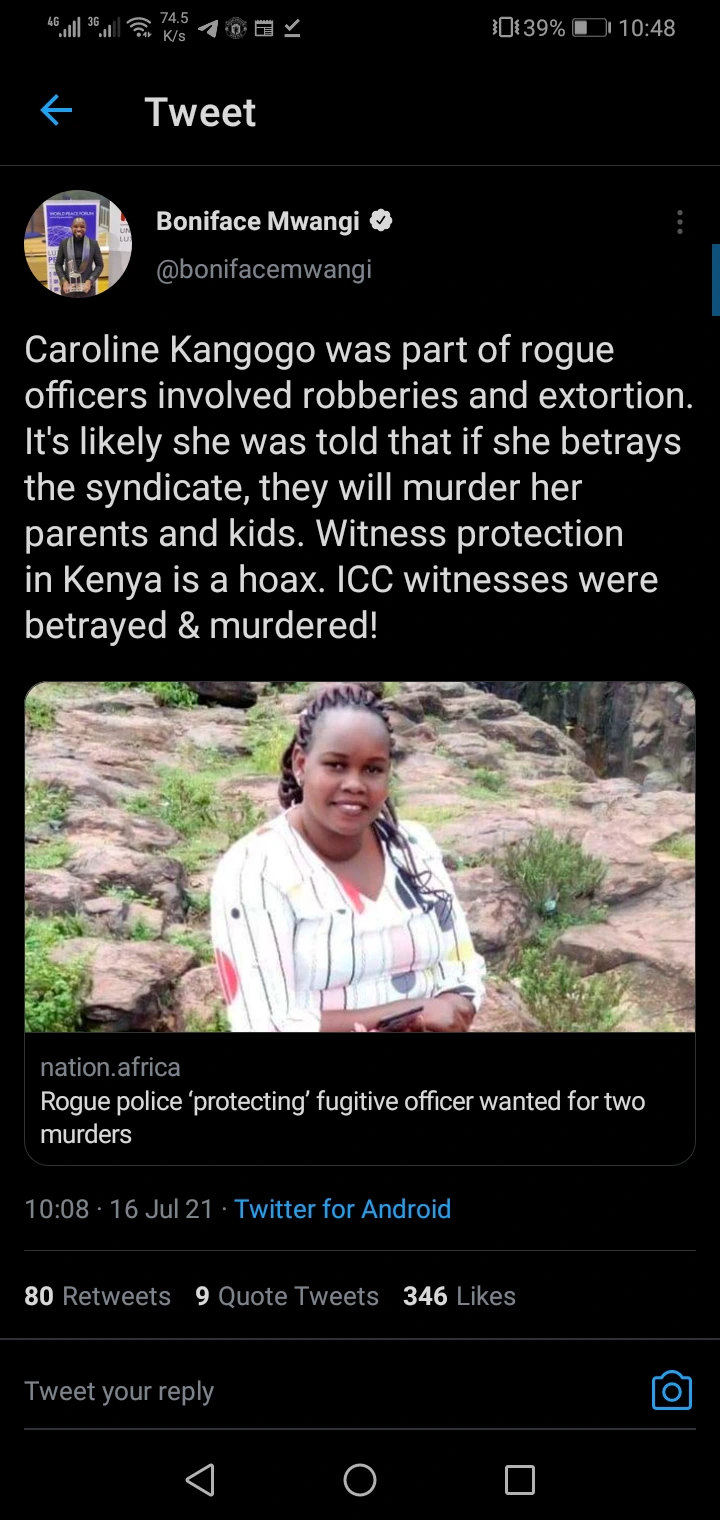Image resolution: width=720 pixels, height=1520 pixels.
Task: View the 346 Likes list
Action: pyautogui.click(x=459, y=1296)
